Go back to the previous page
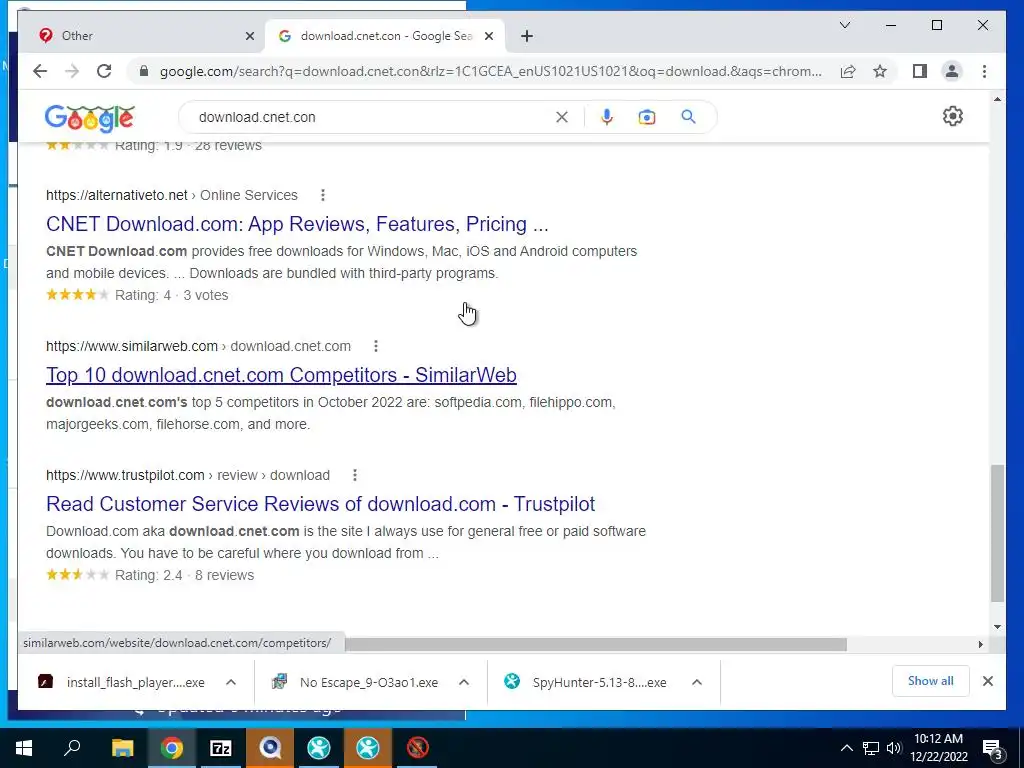The height and width of the screenshot is (768, 1024). [40, 71]
